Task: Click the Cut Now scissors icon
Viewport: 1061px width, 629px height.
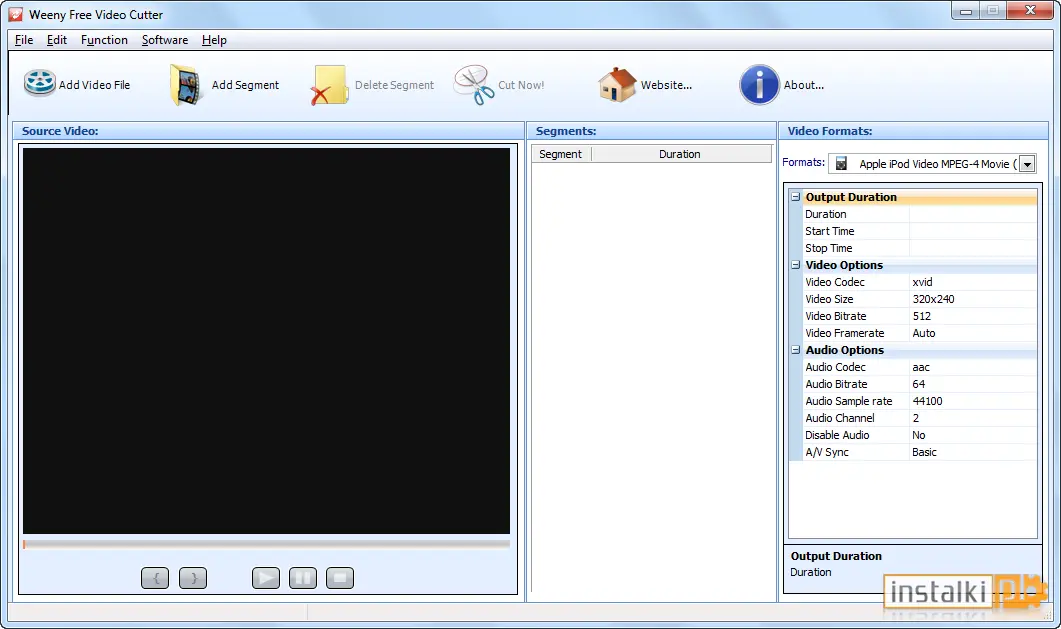Action: 474,85
